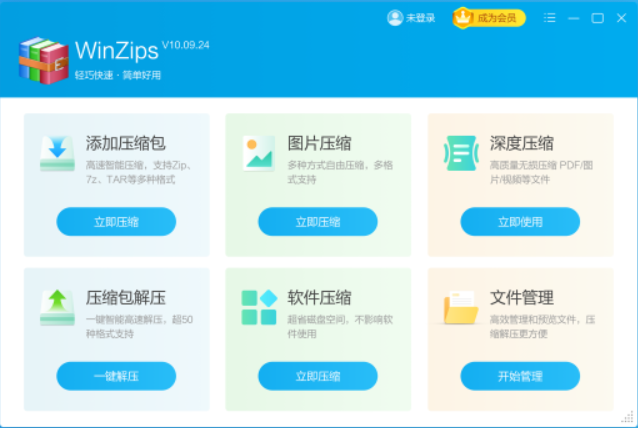638x428 pixels.
Task: Click the 一键智能高速解压 description text
Action: click(x=139, y=326)
